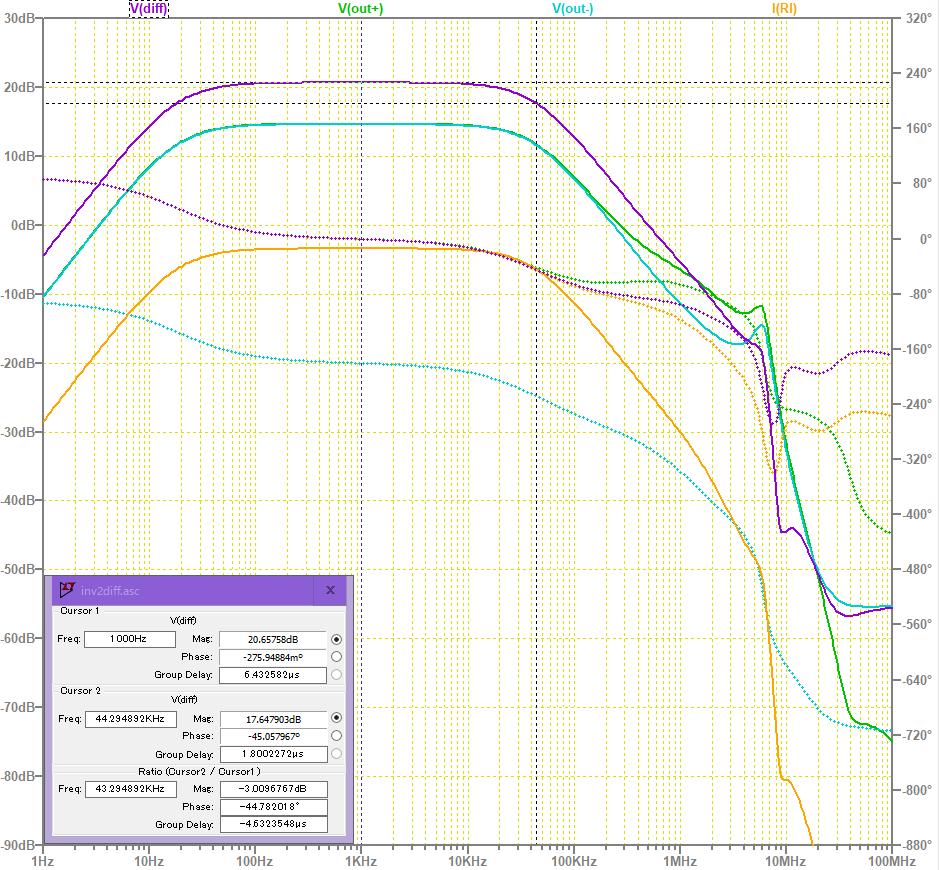This screenshot has width=940, height=870.
Task: Click the V(diff) trace label
Action: [149, 8]
